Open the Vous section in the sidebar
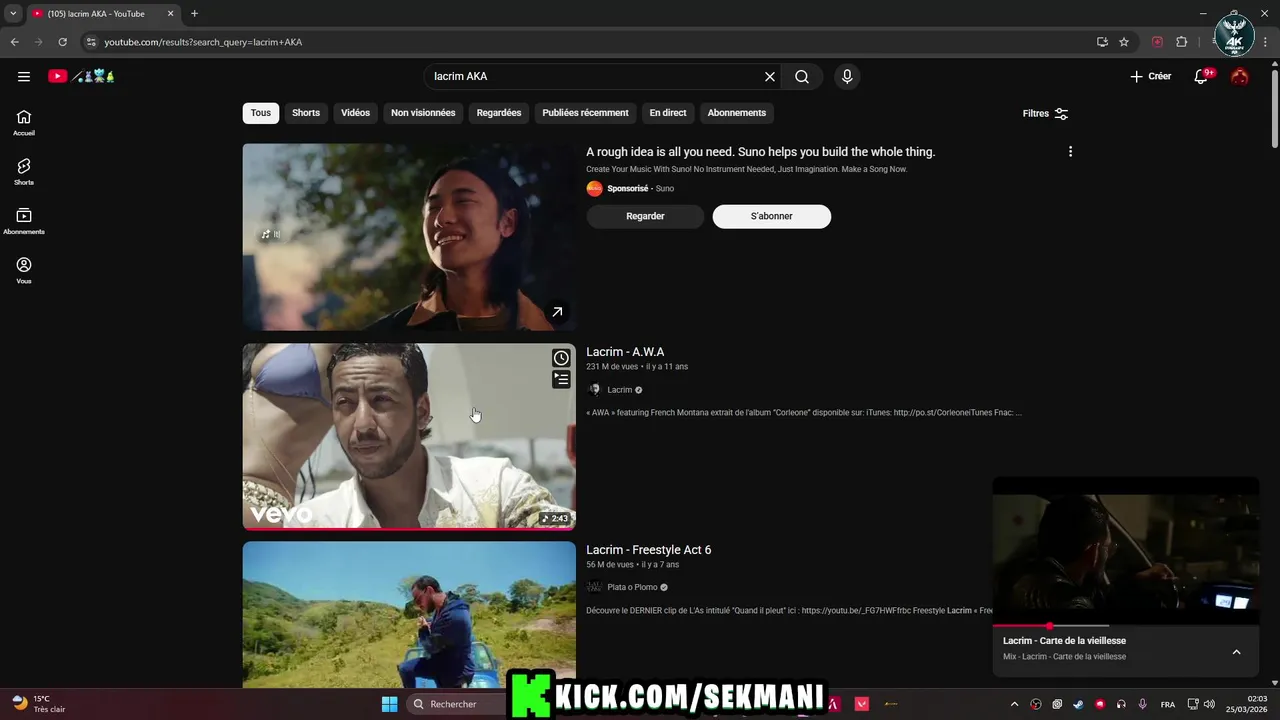The width and height of the screenshot is (1280, 720). tap(24, 270)
